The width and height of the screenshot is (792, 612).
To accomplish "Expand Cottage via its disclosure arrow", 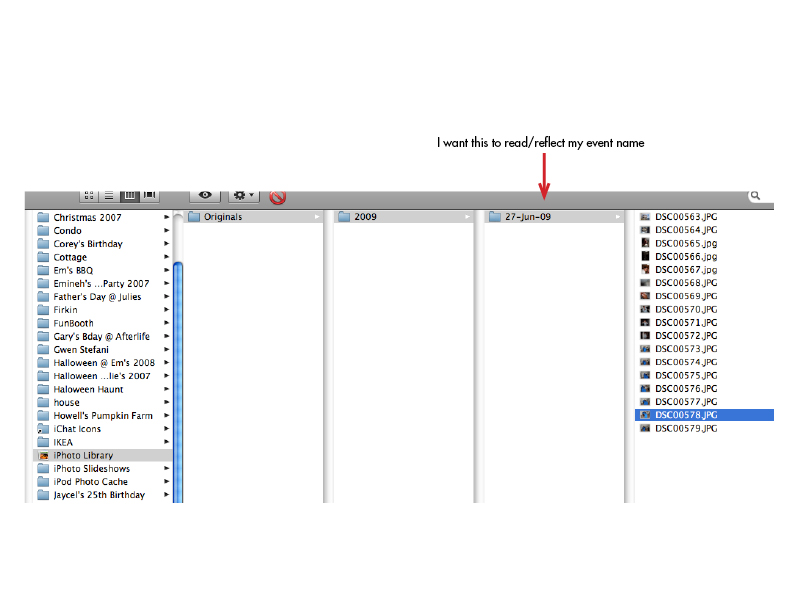I will (166, 257).
